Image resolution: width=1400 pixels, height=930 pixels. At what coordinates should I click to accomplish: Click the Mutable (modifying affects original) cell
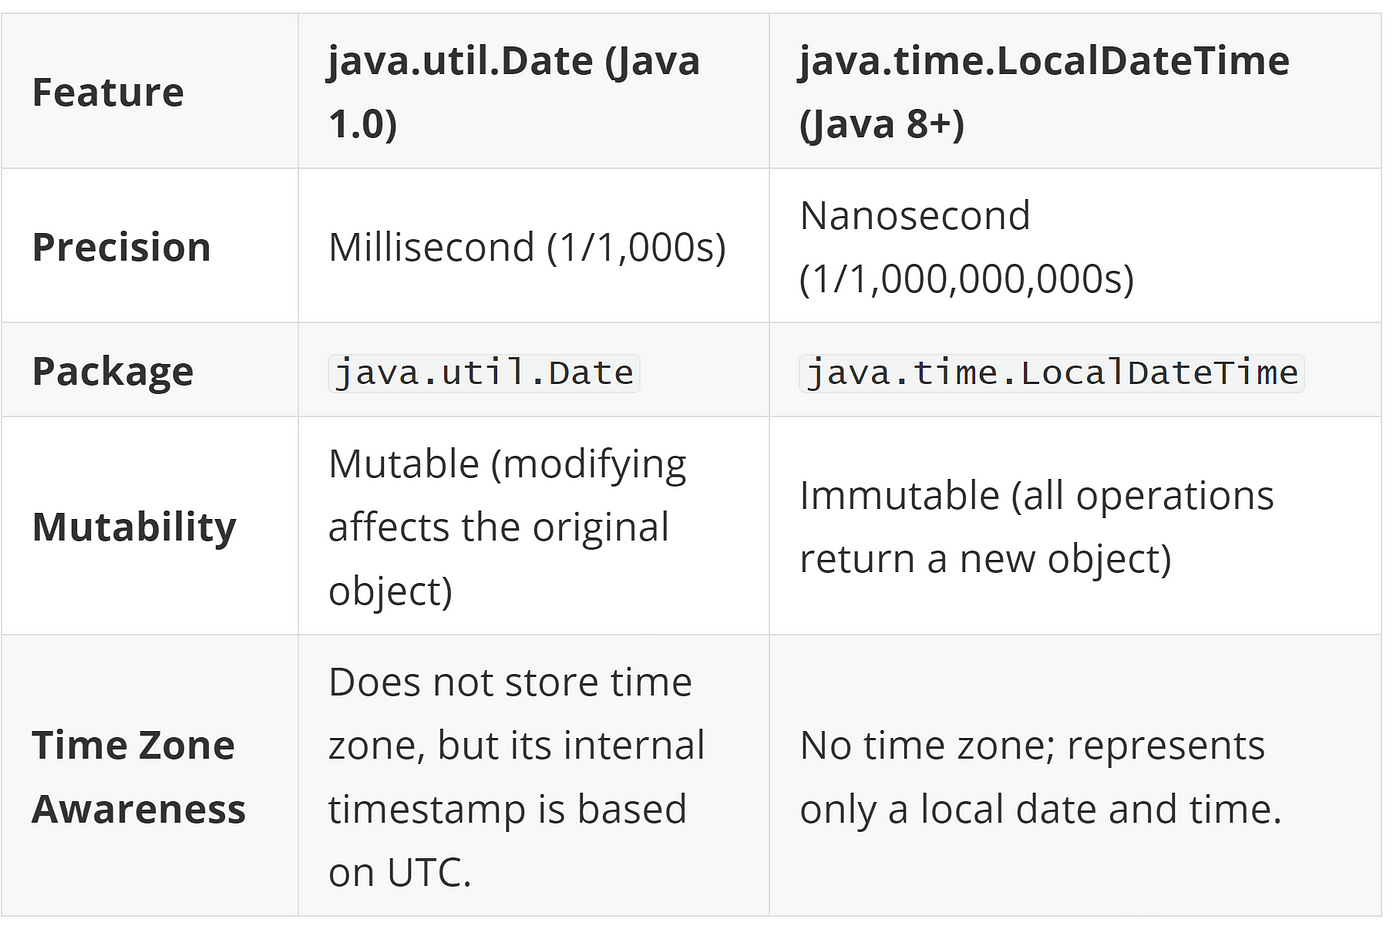[533, 526]
